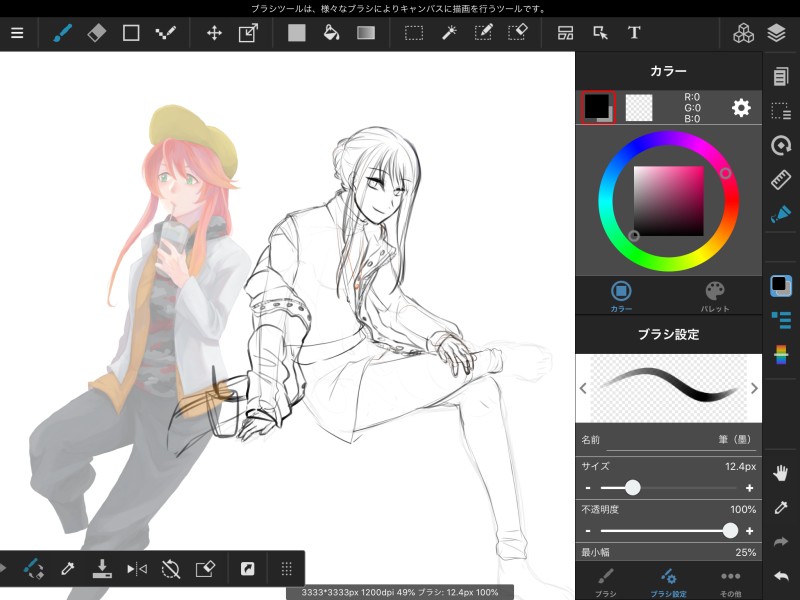Screen dimensions: 800x600
Task: Open the Layers panel icon
Action: (x=777, y=32)
